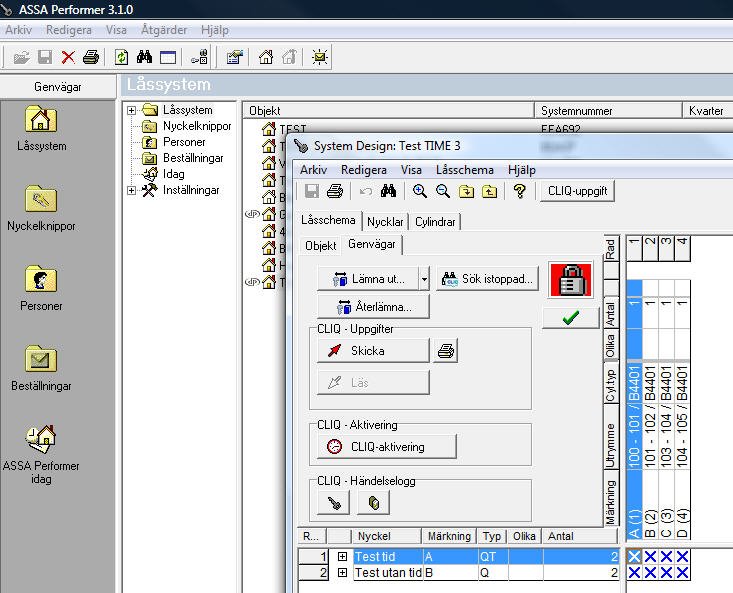Screen dimensions: 733x593
Task: Toggle the row 1 X cell under column D (4)
Action: click(x=683, y=557)
